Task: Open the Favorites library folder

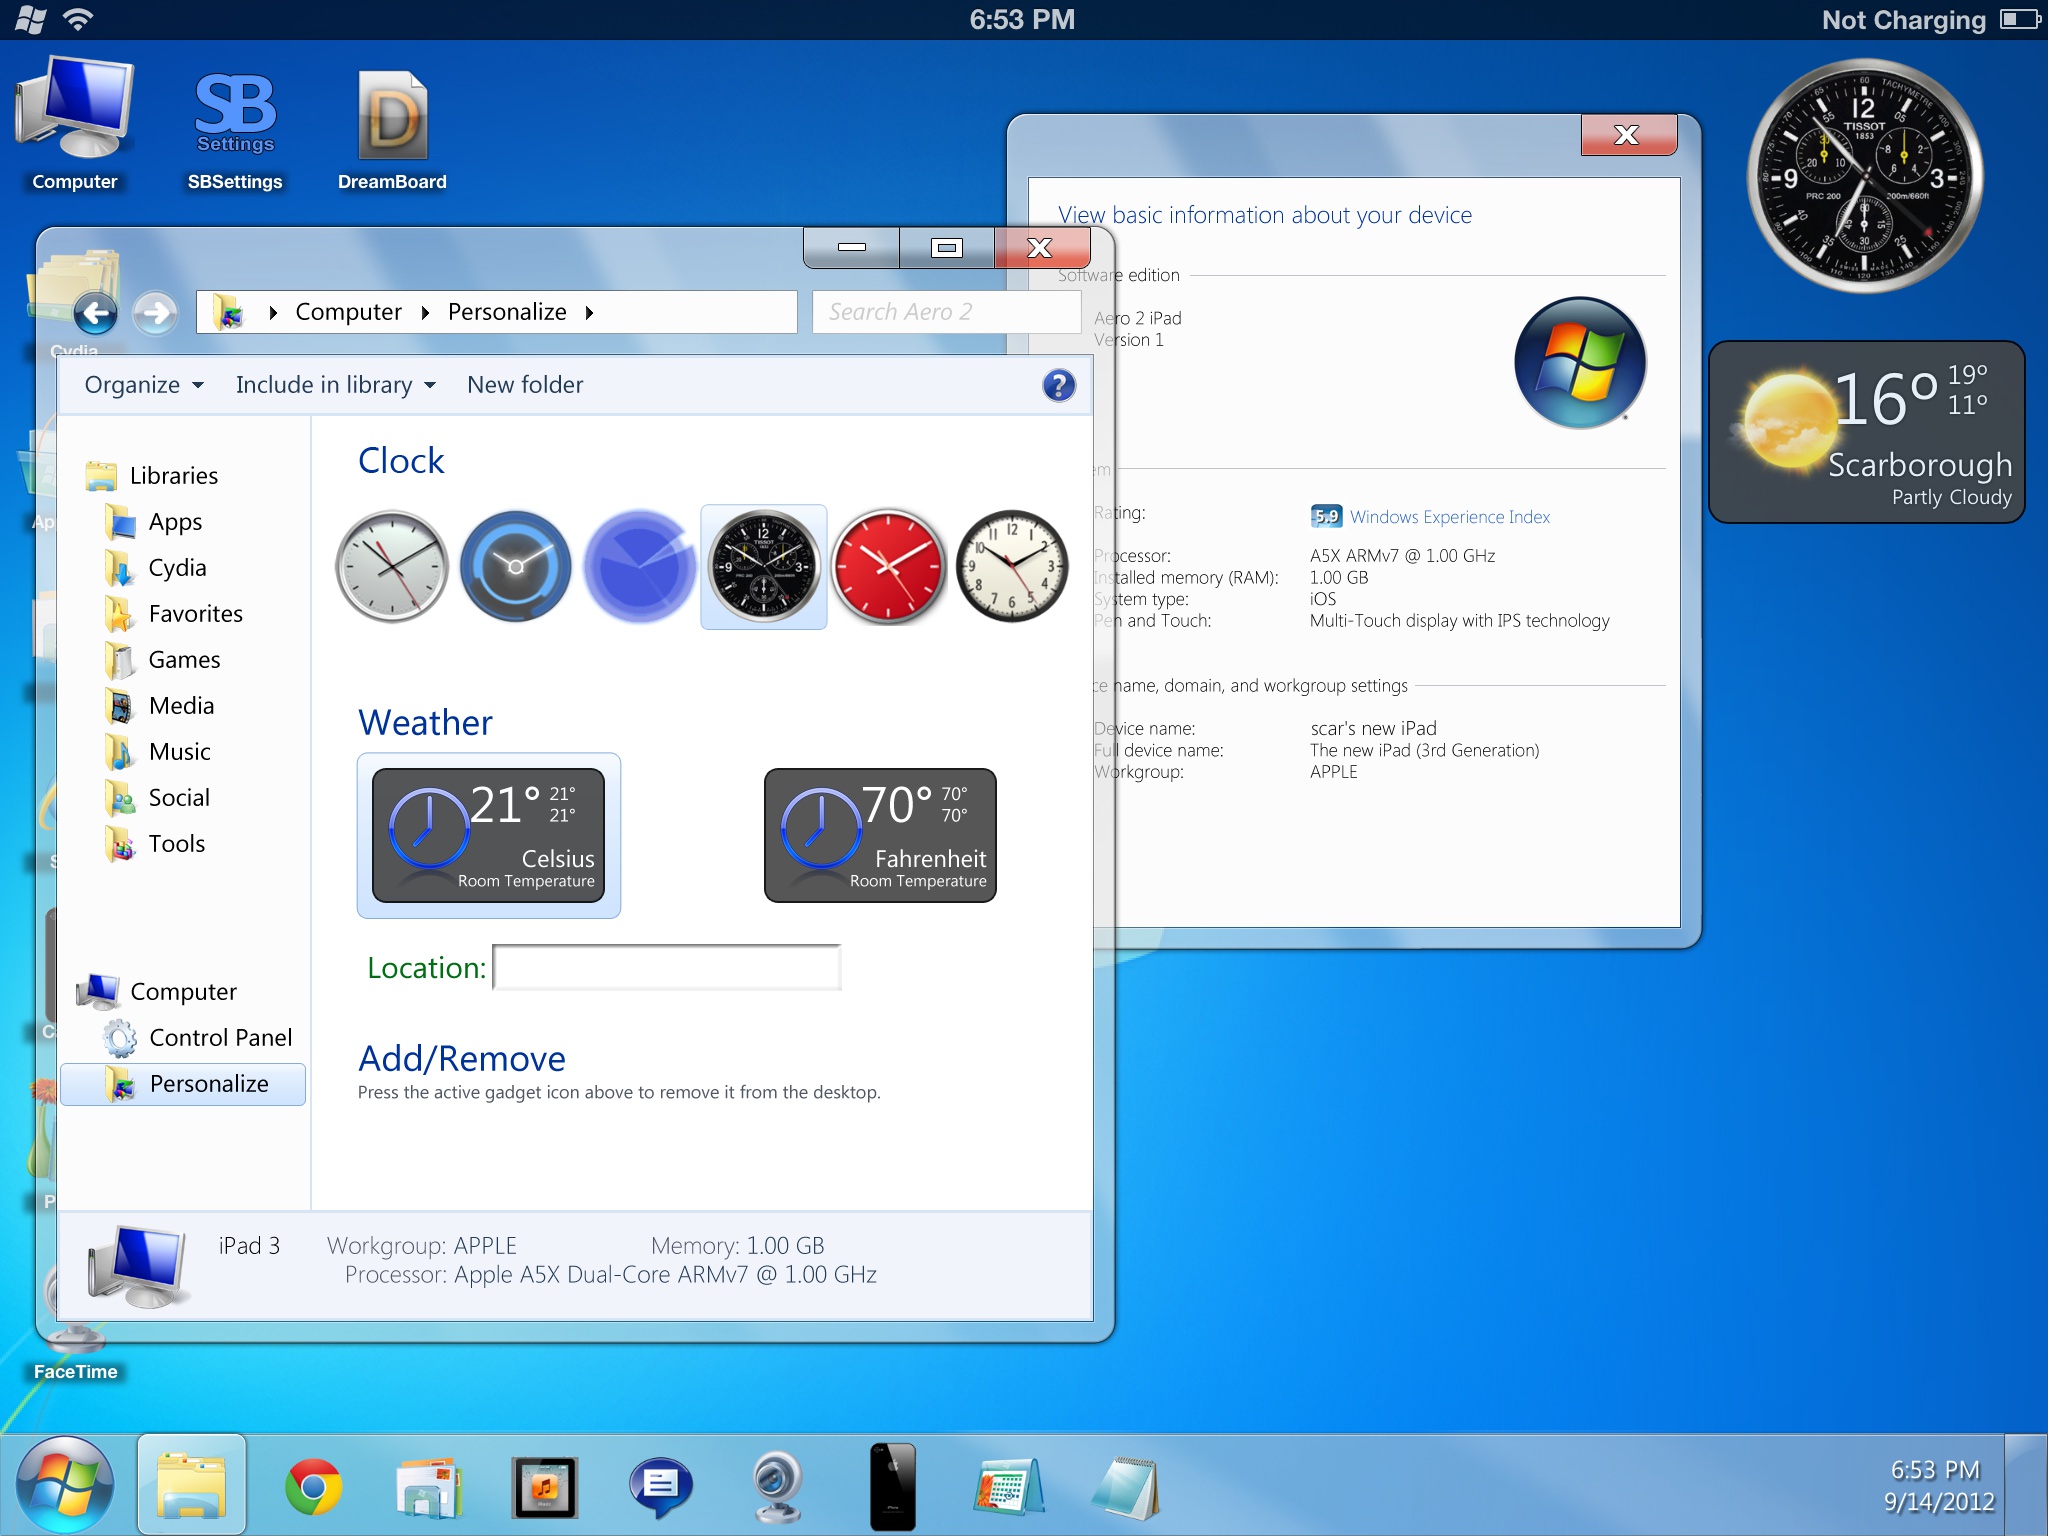Action: click(174, 614)
